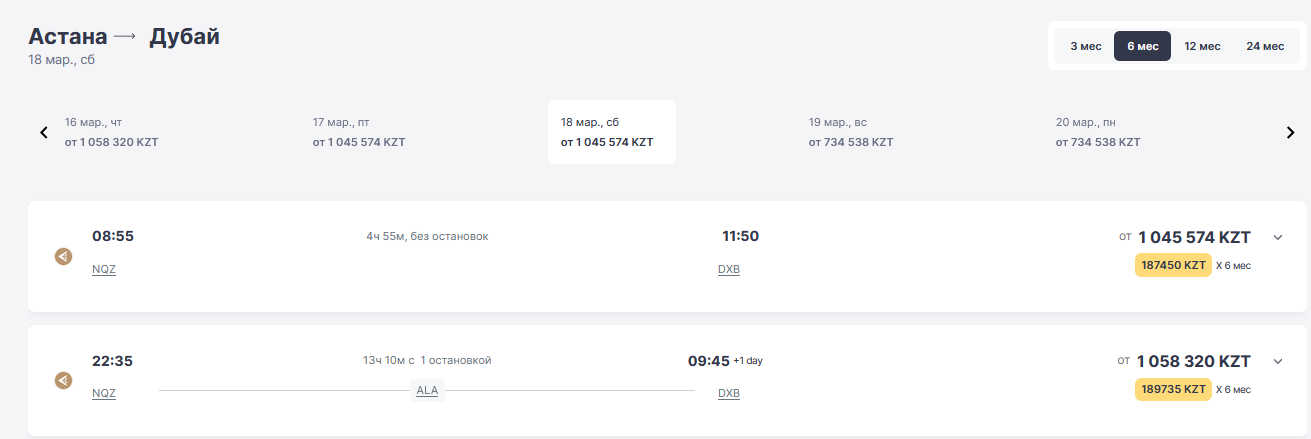Switch to 16 мар., чт date tab
This screenshot has height=439, width=1311.
click(x=112, y=132)
